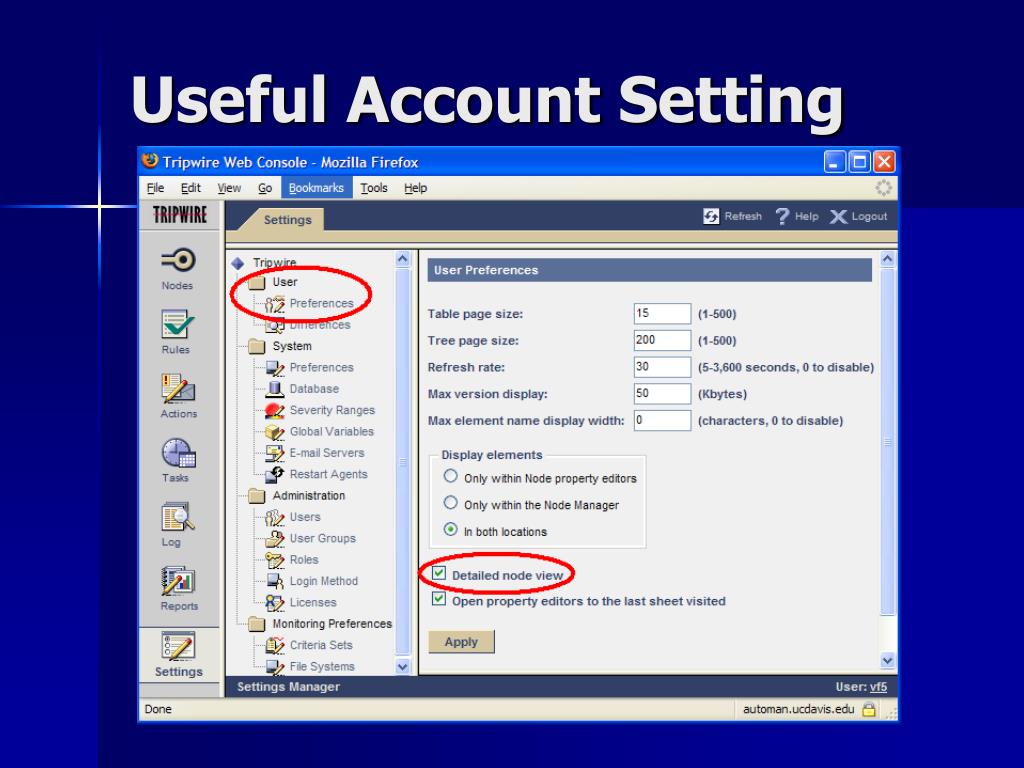Select the Tripwire root tree node
The image size is (1024, 768).
point(274,263)
